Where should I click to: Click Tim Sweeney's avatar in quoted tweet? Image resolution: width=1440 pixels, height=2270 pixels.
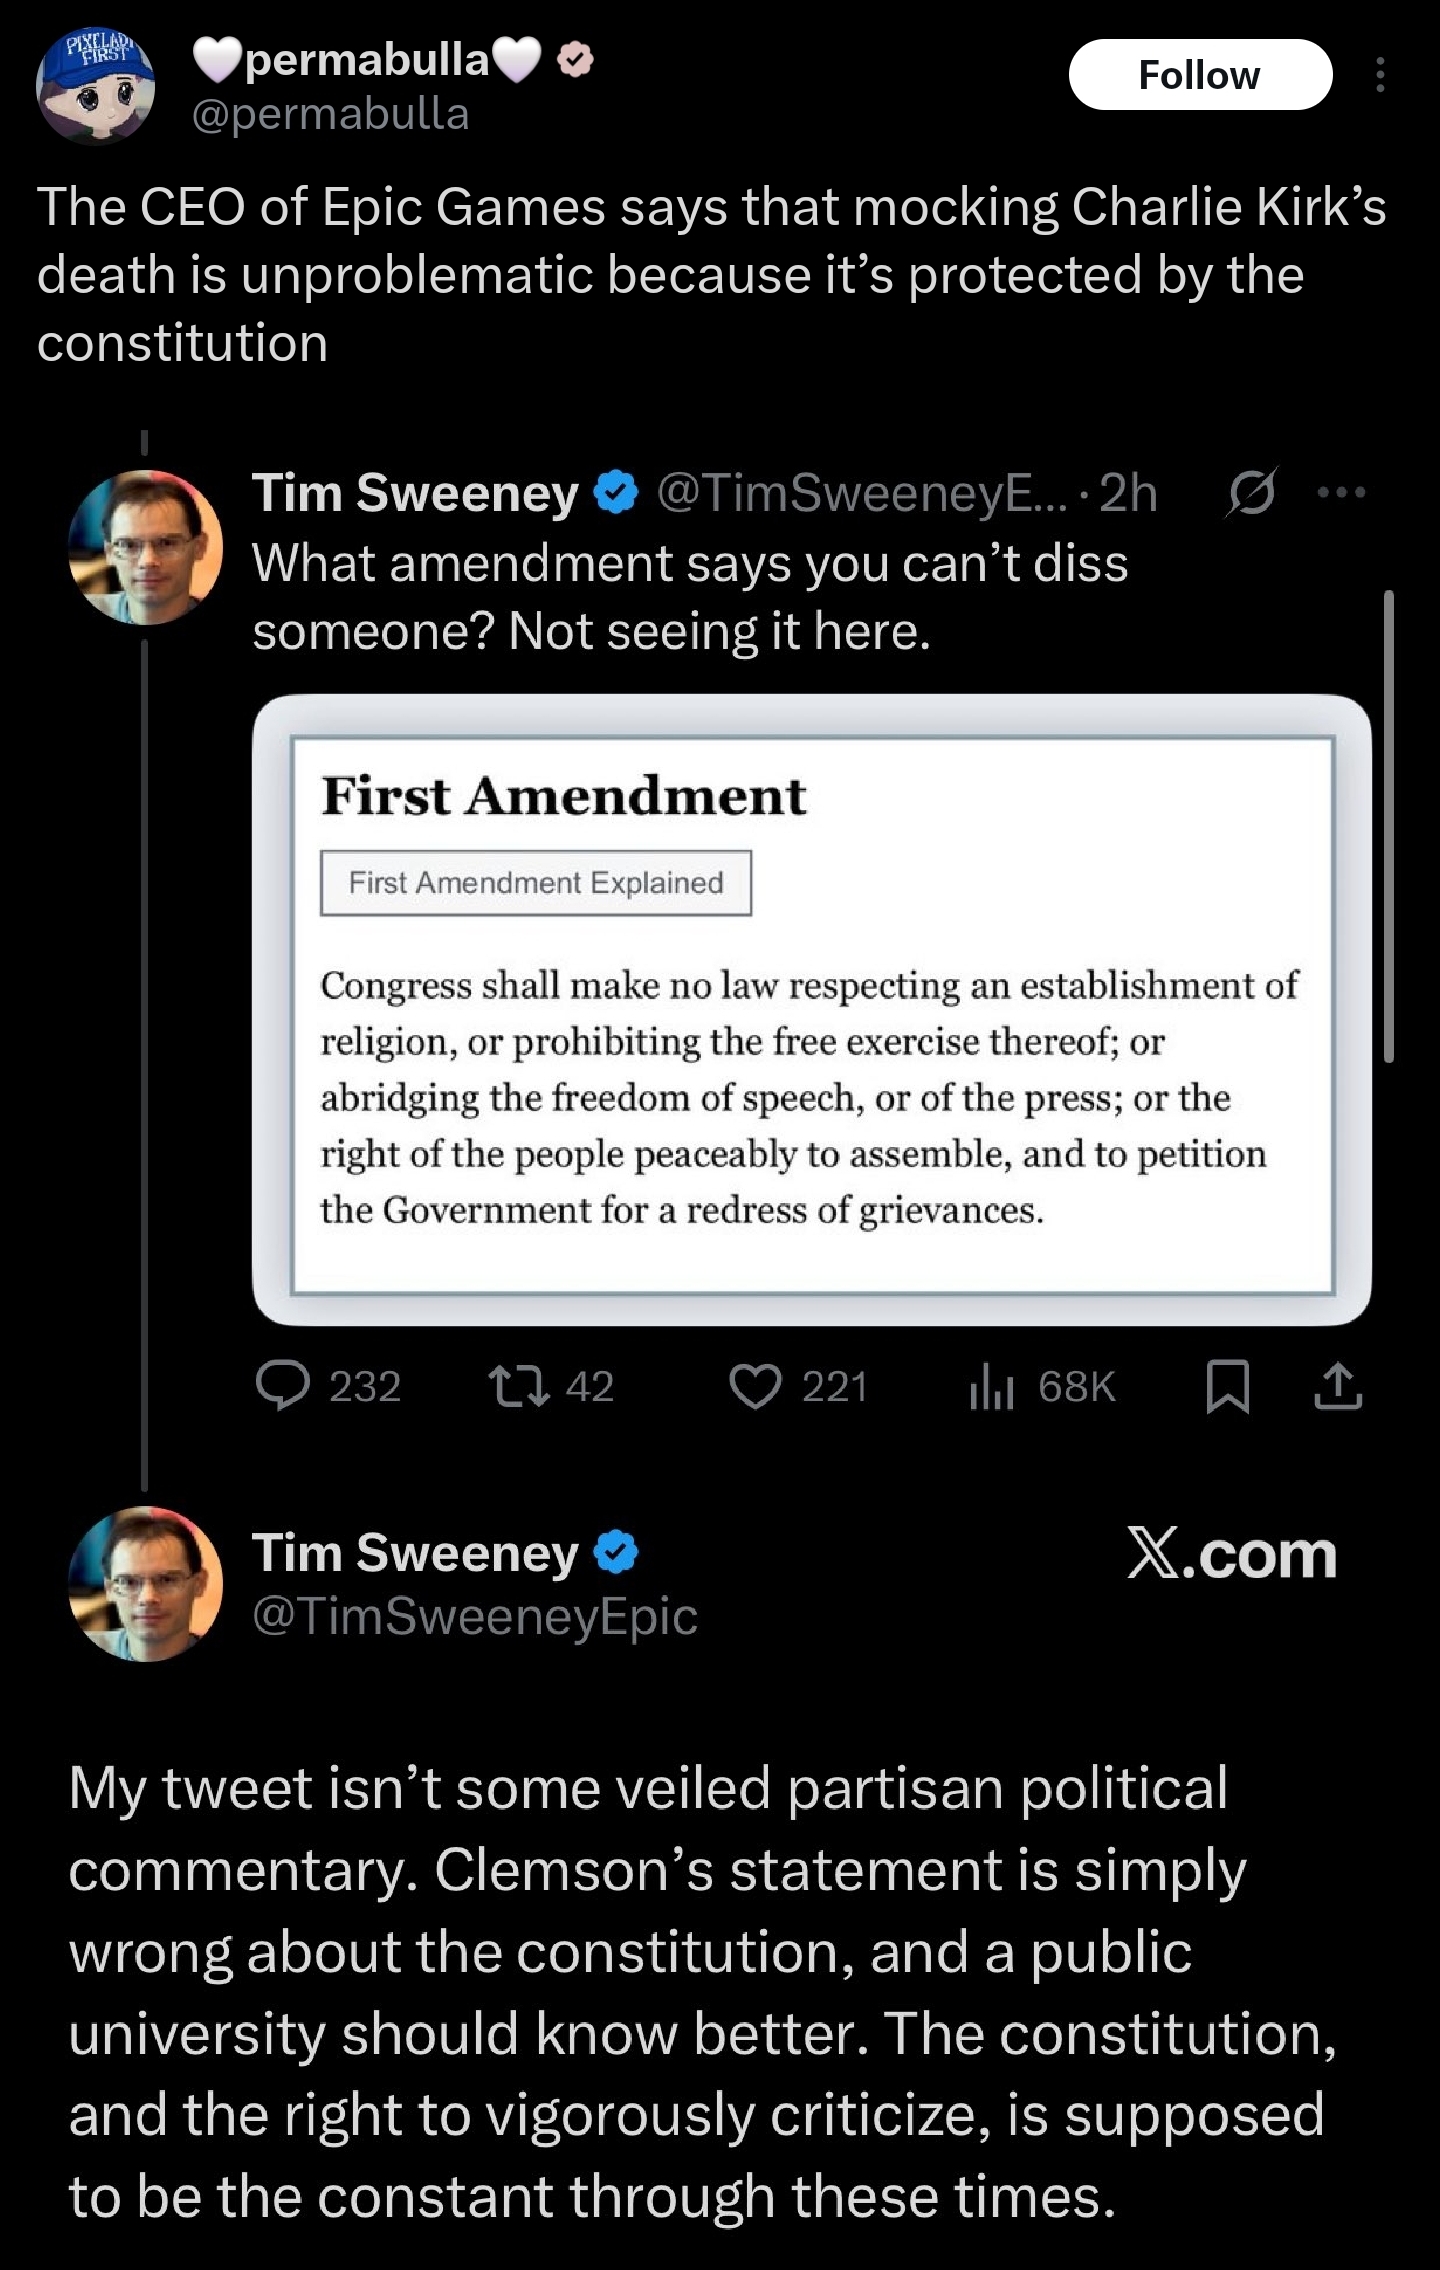145,547
